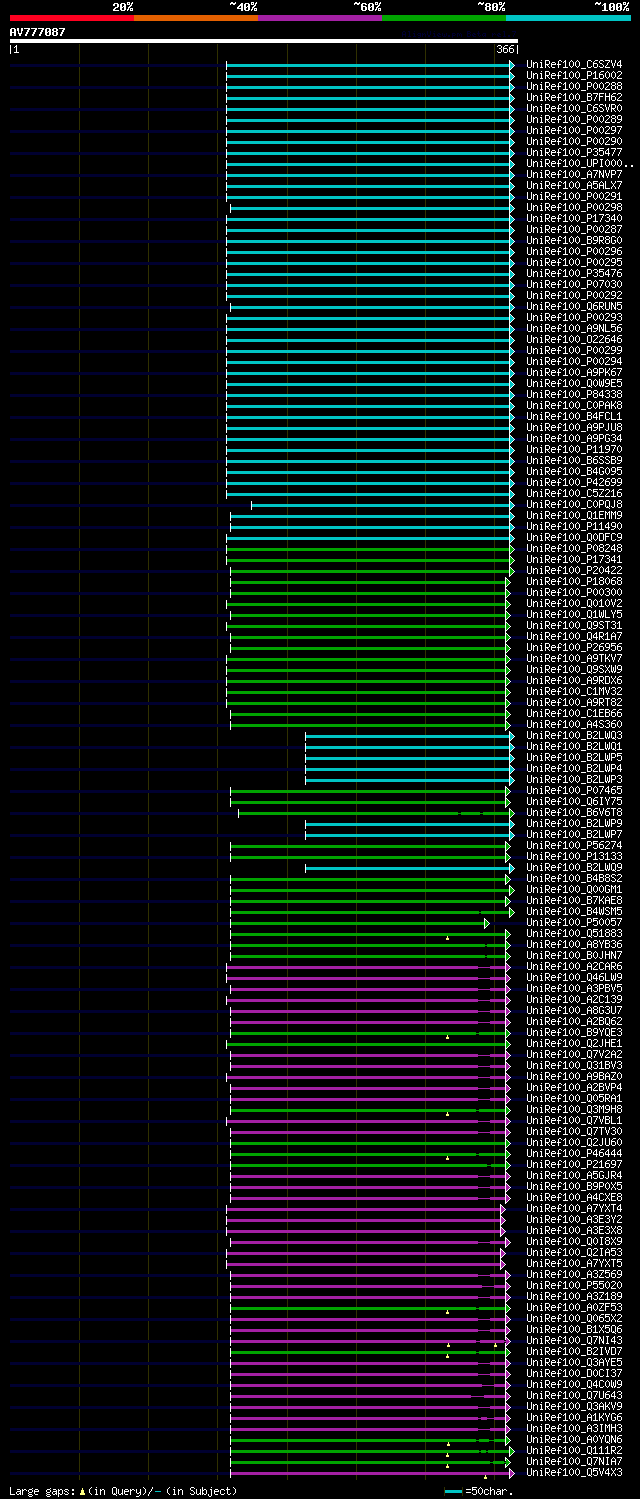
Task: Select hit label UniRef100_Q31BV3
Action: 574,1065
